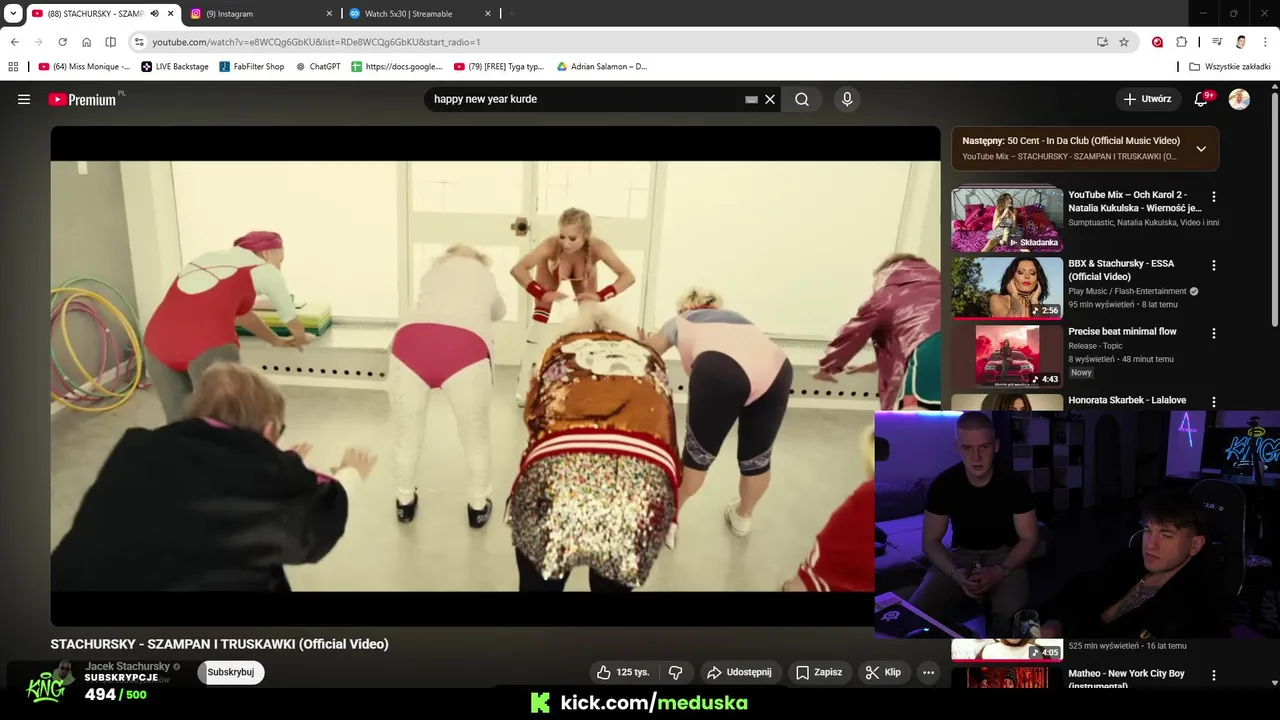Open the red extension icon
The width and height of the screenshot is (1280, 720).
point(1157,42)
